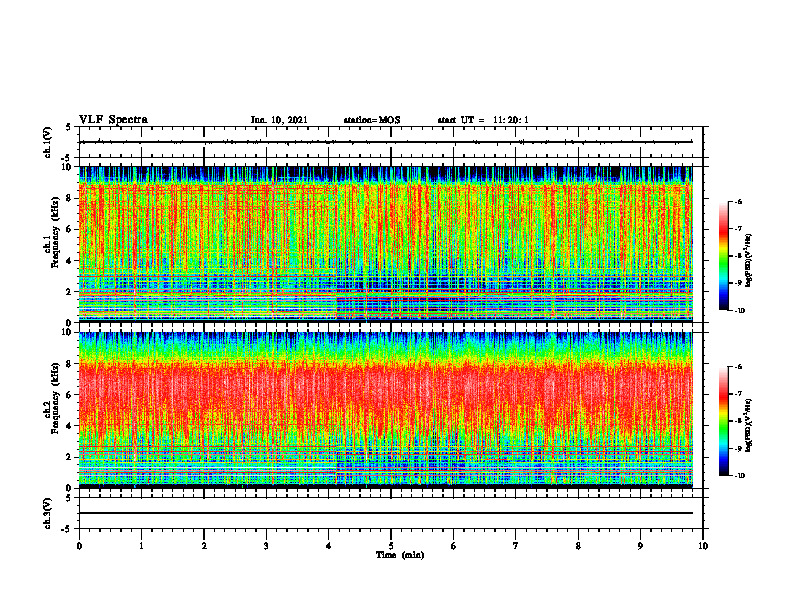Screen dimensions: 792x612
Task: Click the ch.1 color bar "-10" label
Action: (x=740, y=311)
